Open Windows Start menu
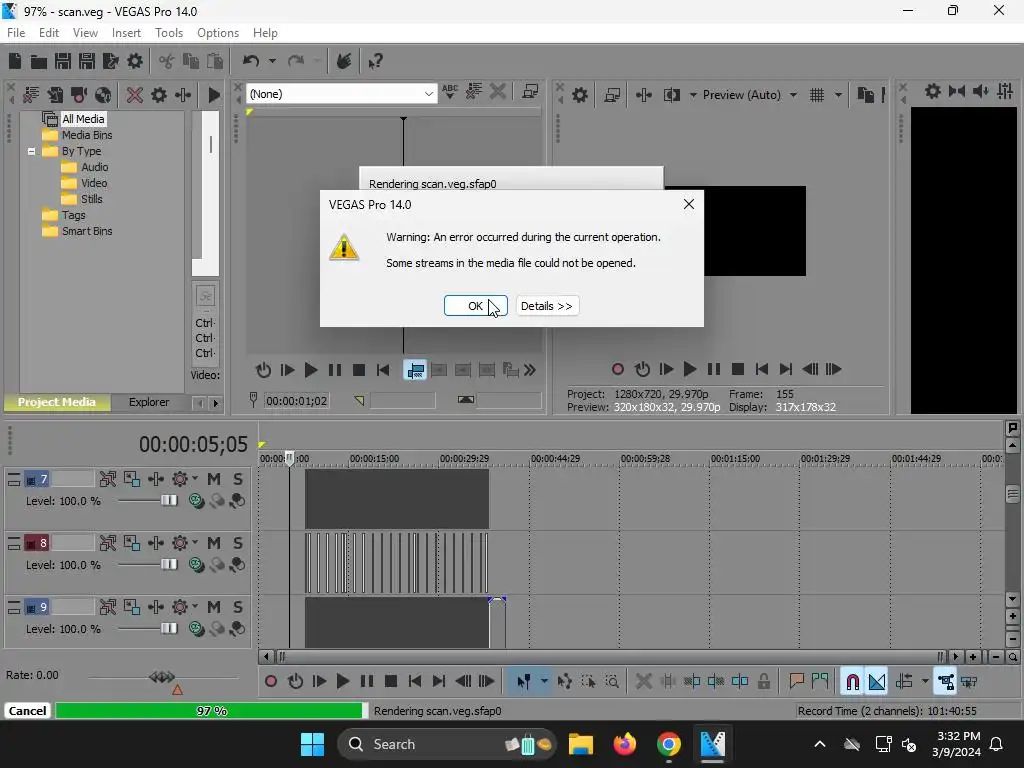Viewport: 1024px width, 768px height. point(312,744)
